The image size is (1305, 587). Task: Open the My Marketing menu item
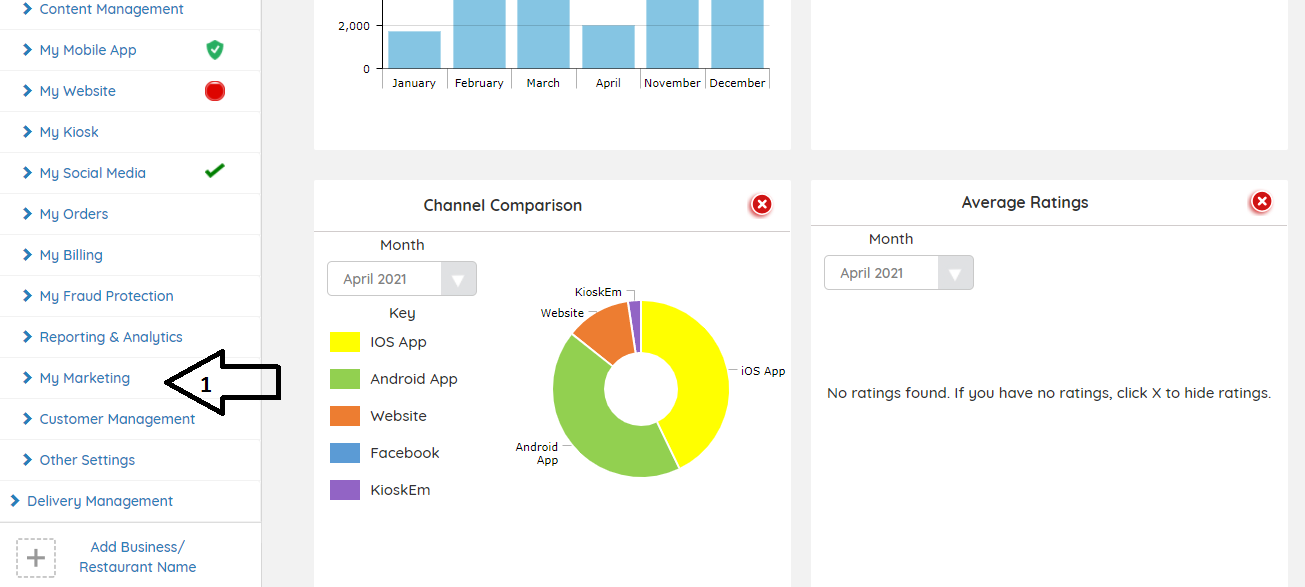click(x=84, y=378)
